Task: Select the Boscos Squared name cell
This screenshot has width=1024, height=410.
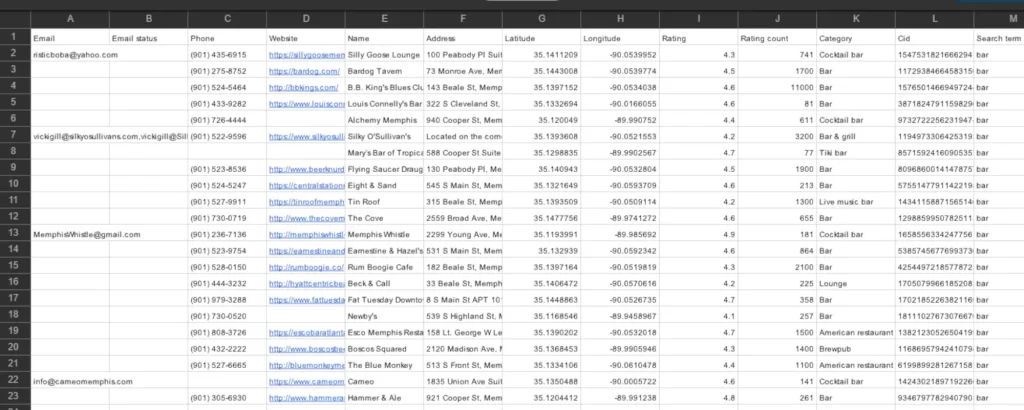Action: pyautogui.click(x=384, y=349)
